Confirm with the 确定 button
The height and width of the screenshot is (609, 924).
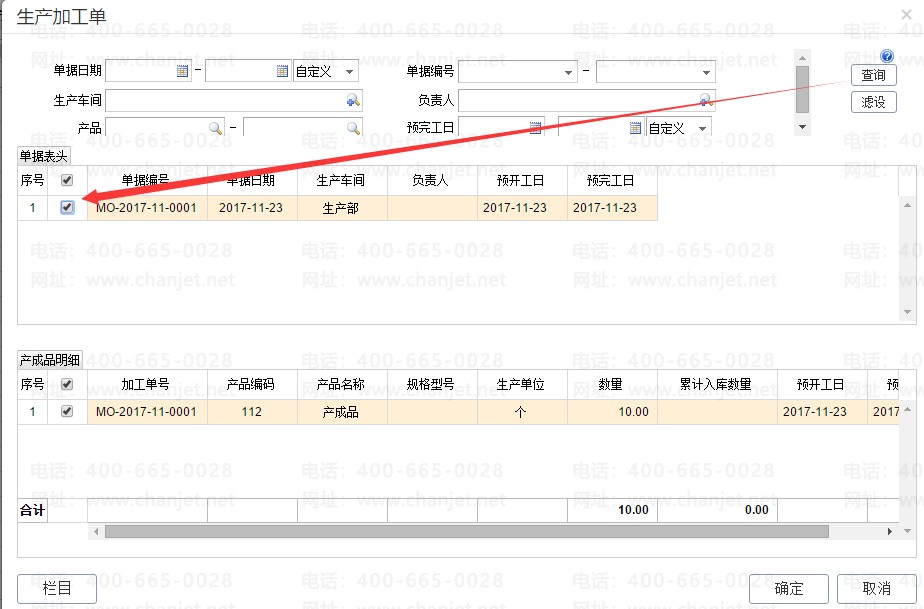coord(788,588)
